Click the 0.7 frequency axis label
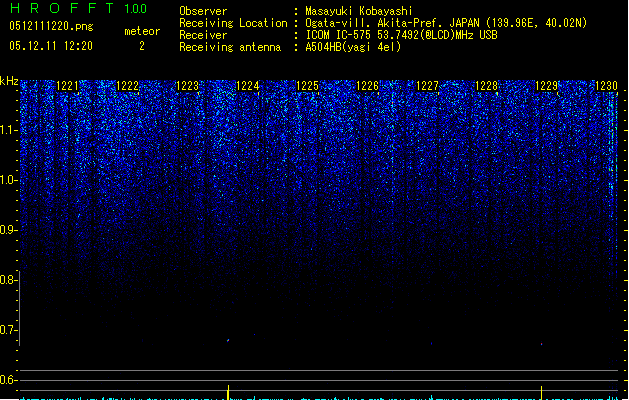 pos(8,330)
